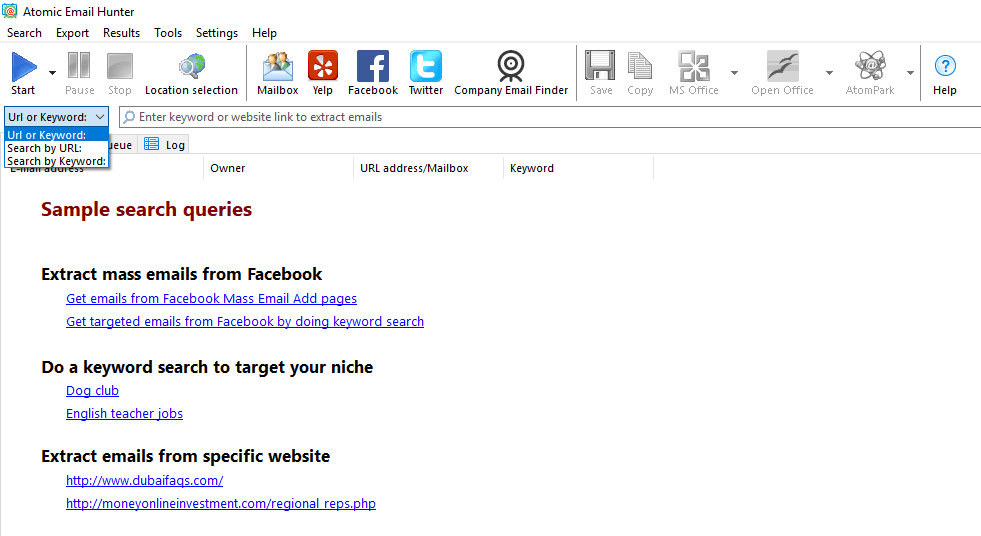Image resolution: width=981 pixels, height=536 pixels.
Task: Open Location selection globe icon
Action: 191,66
